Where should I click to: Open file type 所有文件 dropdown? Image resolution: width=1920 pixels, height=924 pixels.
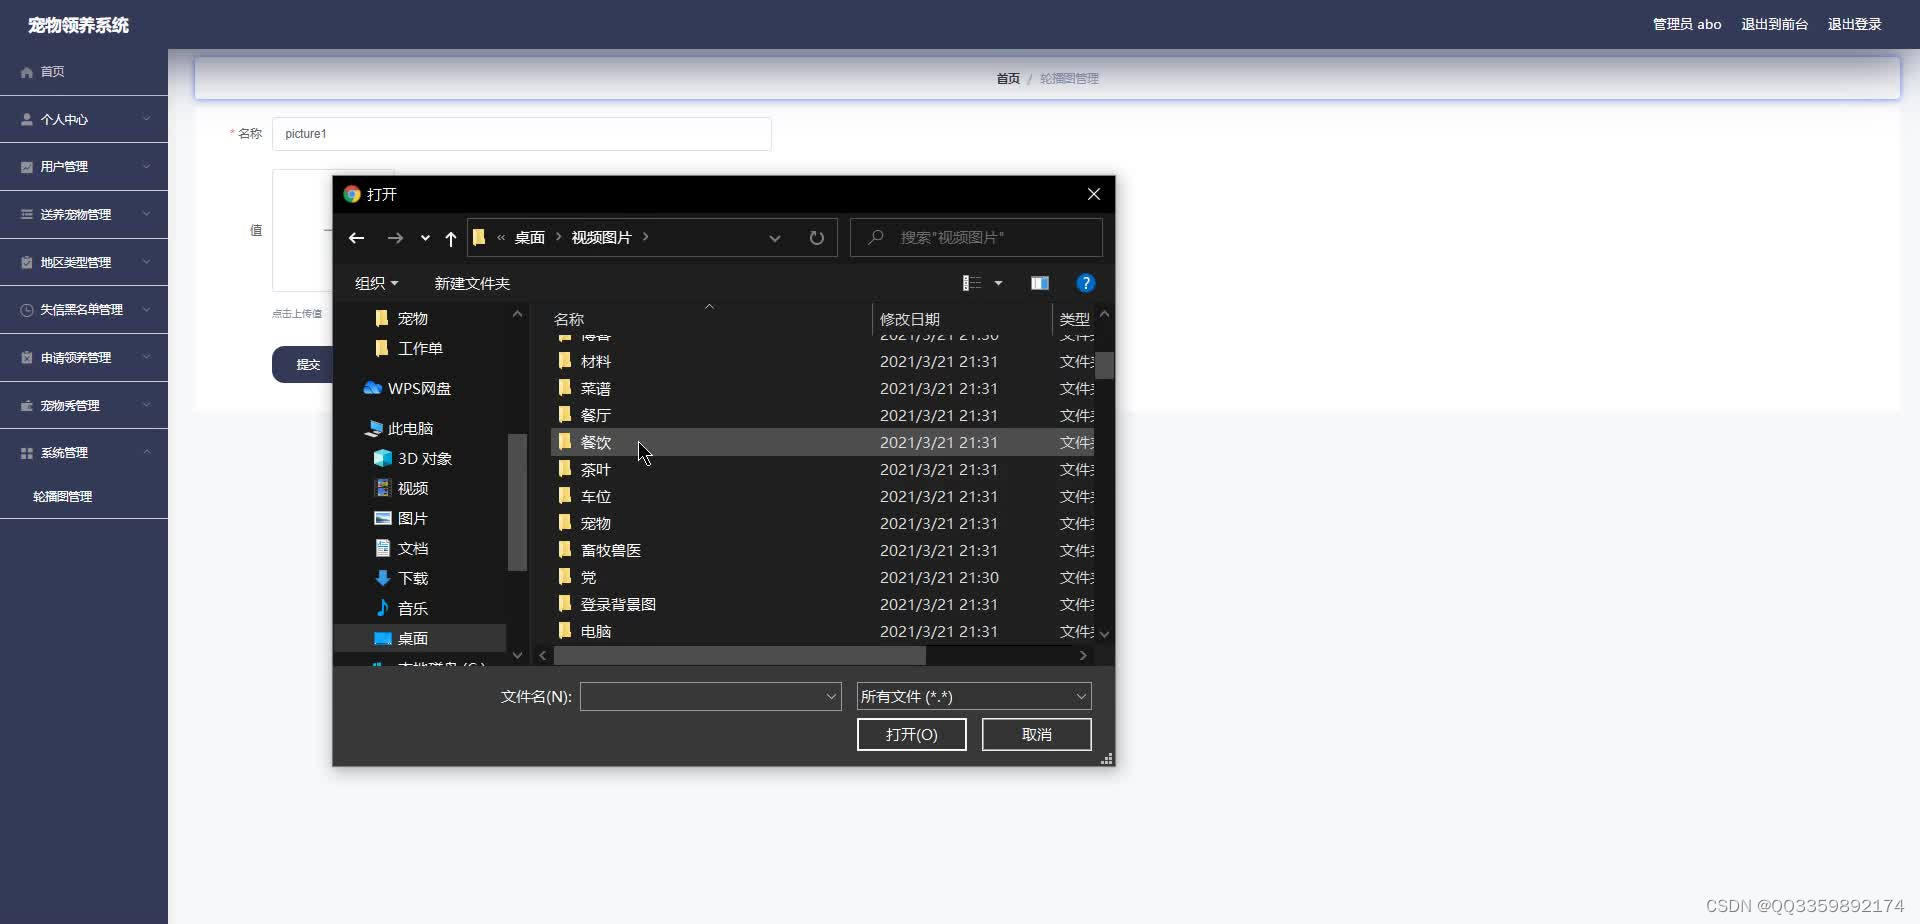pyautogui.click(x=974, y=696)
